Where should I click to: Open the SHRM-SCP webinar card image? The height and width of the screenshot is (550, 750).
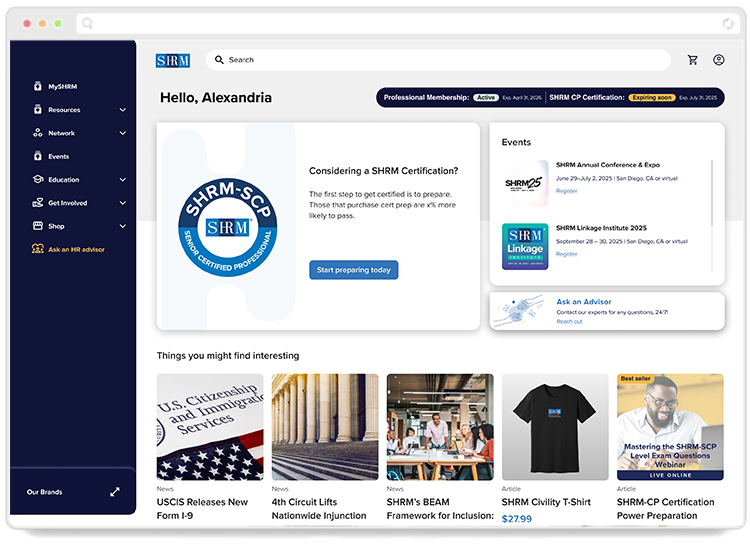click(670, 427)
